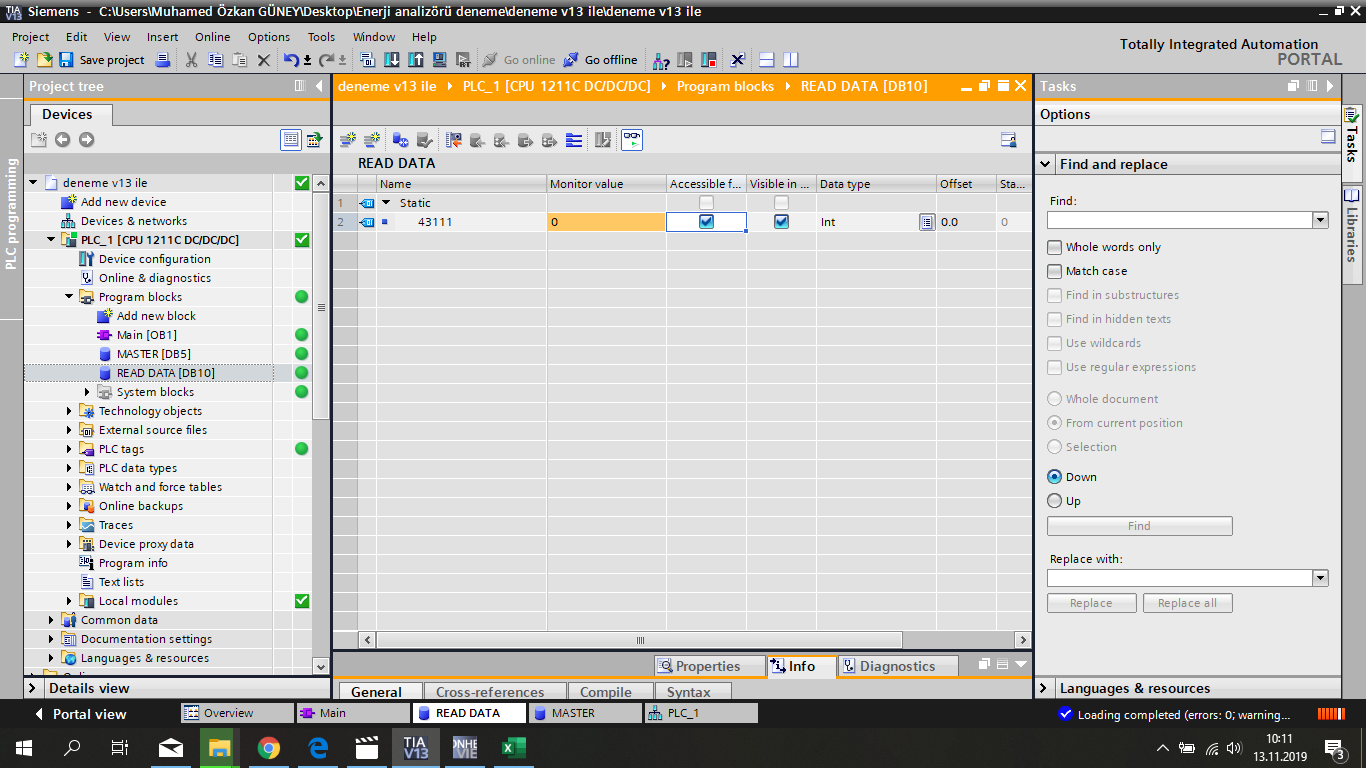Expand the Languages & resources panel

click(1045, 688)
